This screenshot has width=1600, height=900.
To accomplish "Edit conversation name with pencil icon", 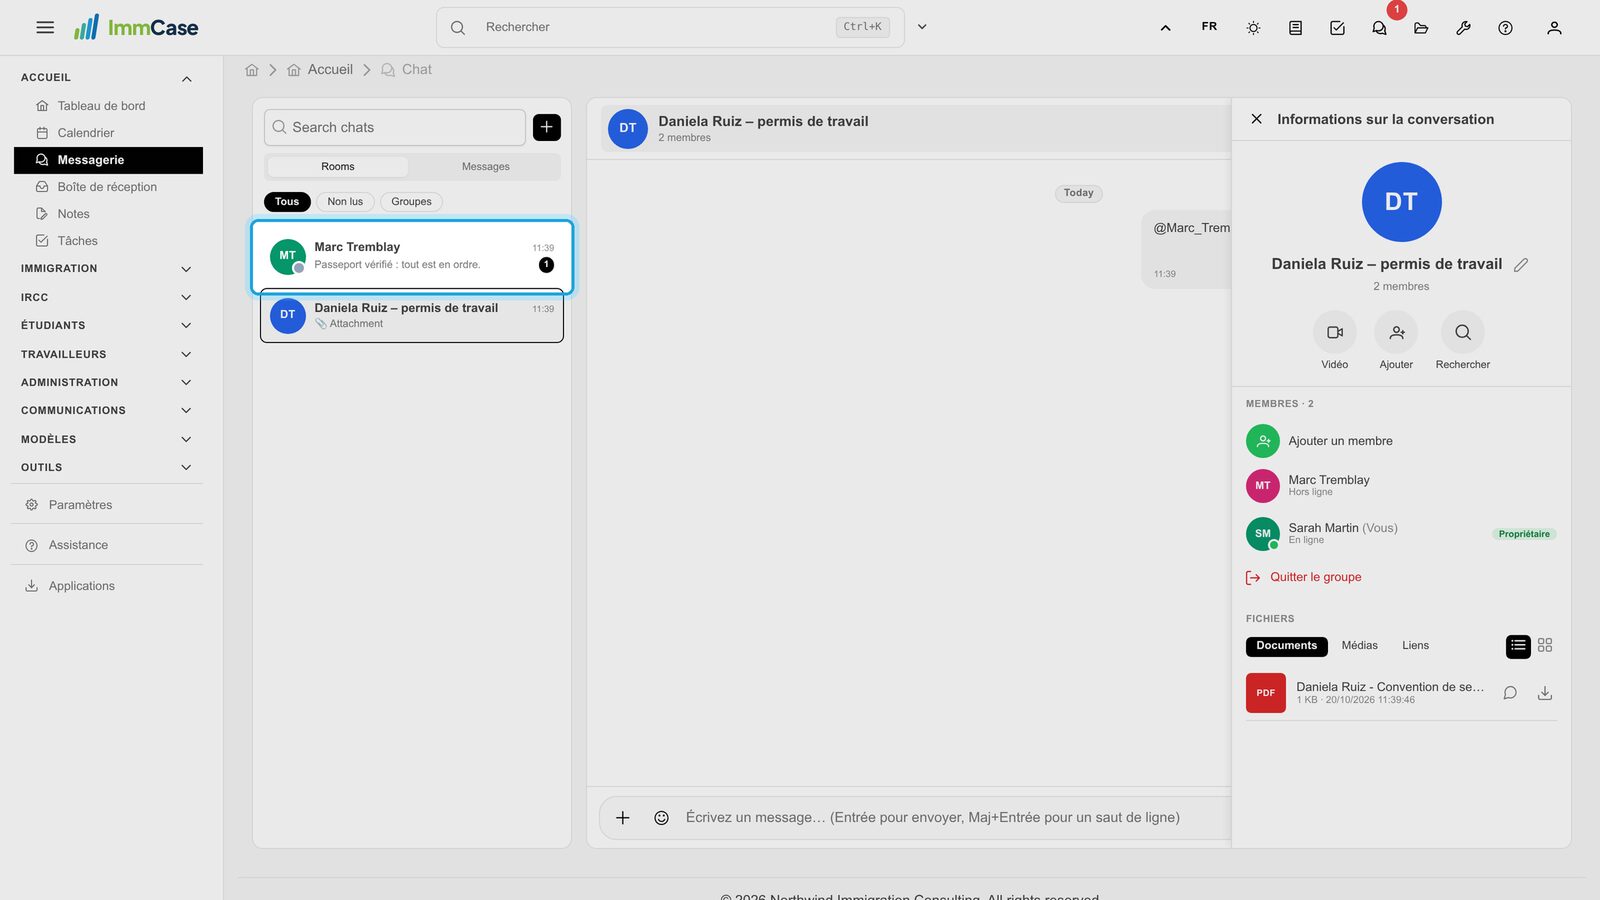I will [x=1521, y=265].
